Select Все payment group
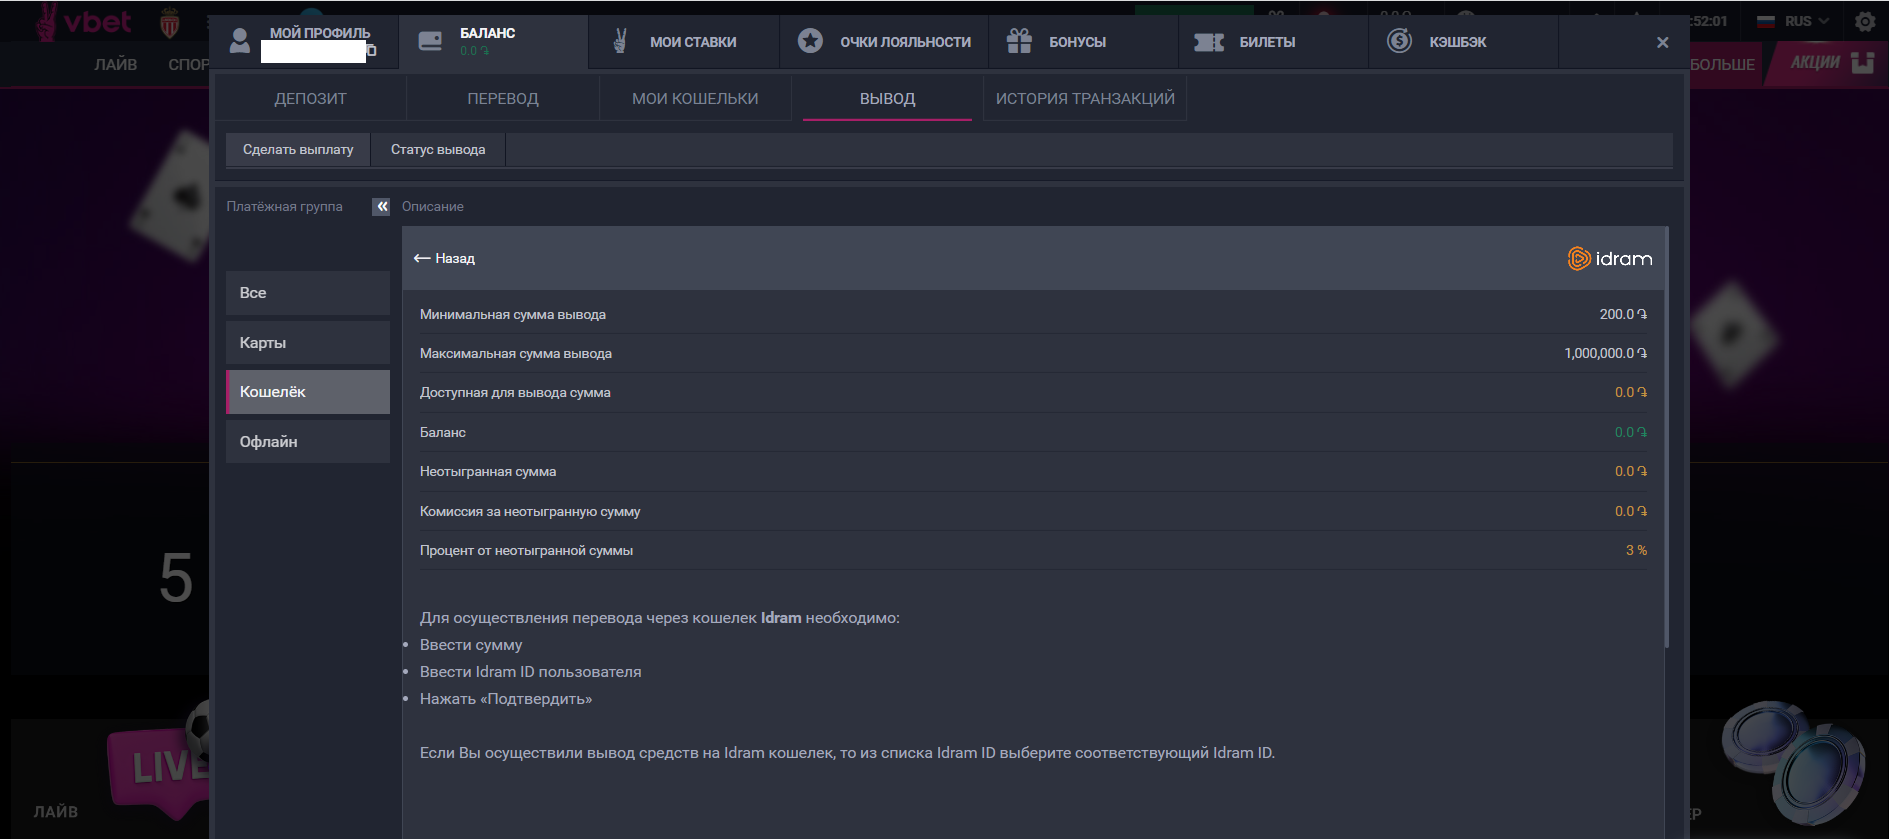Viewport: 1889px width, 839px height. point(308,293)
